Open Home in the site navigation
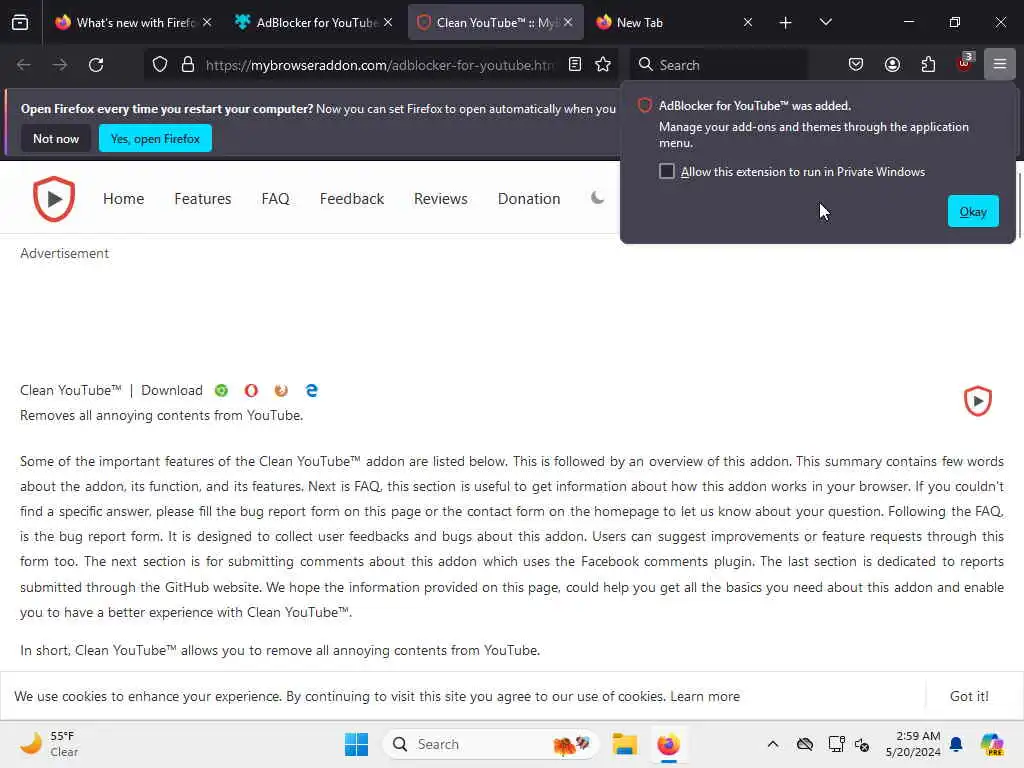Viewport: 1024px width, 768px height. click(123, 199)
